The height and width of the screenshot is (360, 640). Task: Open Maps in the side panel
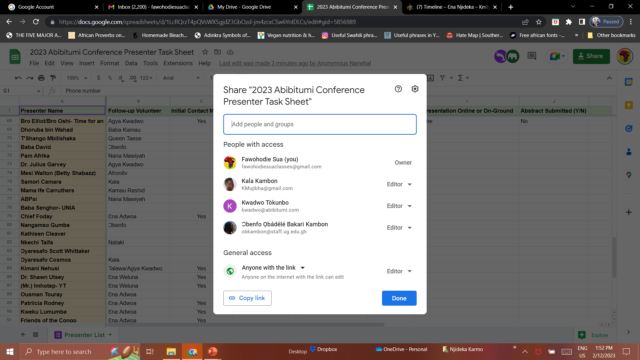(x=629, y=175)
